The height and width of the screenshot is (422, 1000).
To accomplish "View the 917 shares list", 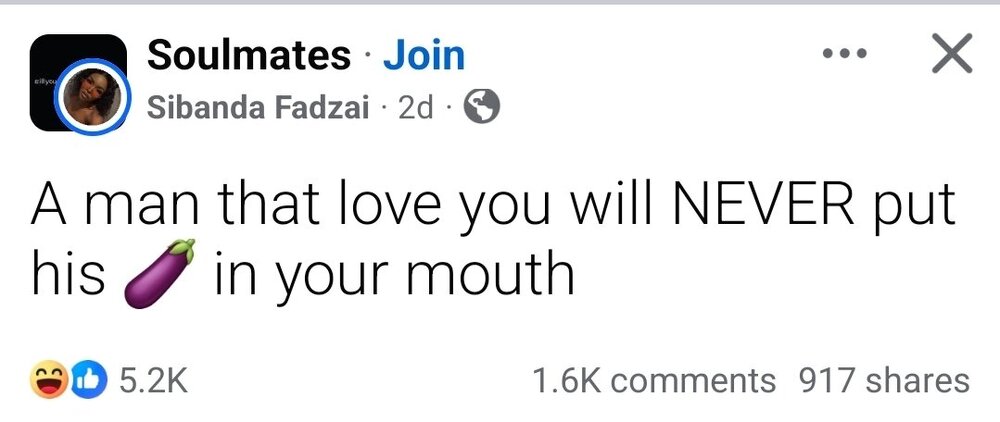I will 883,381.
